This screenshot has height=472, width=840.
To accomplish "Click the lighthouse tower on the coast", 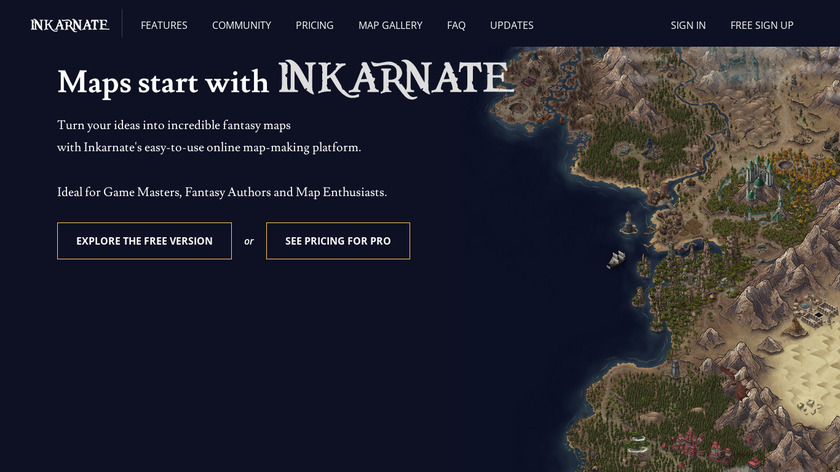I will click(628, 222).
